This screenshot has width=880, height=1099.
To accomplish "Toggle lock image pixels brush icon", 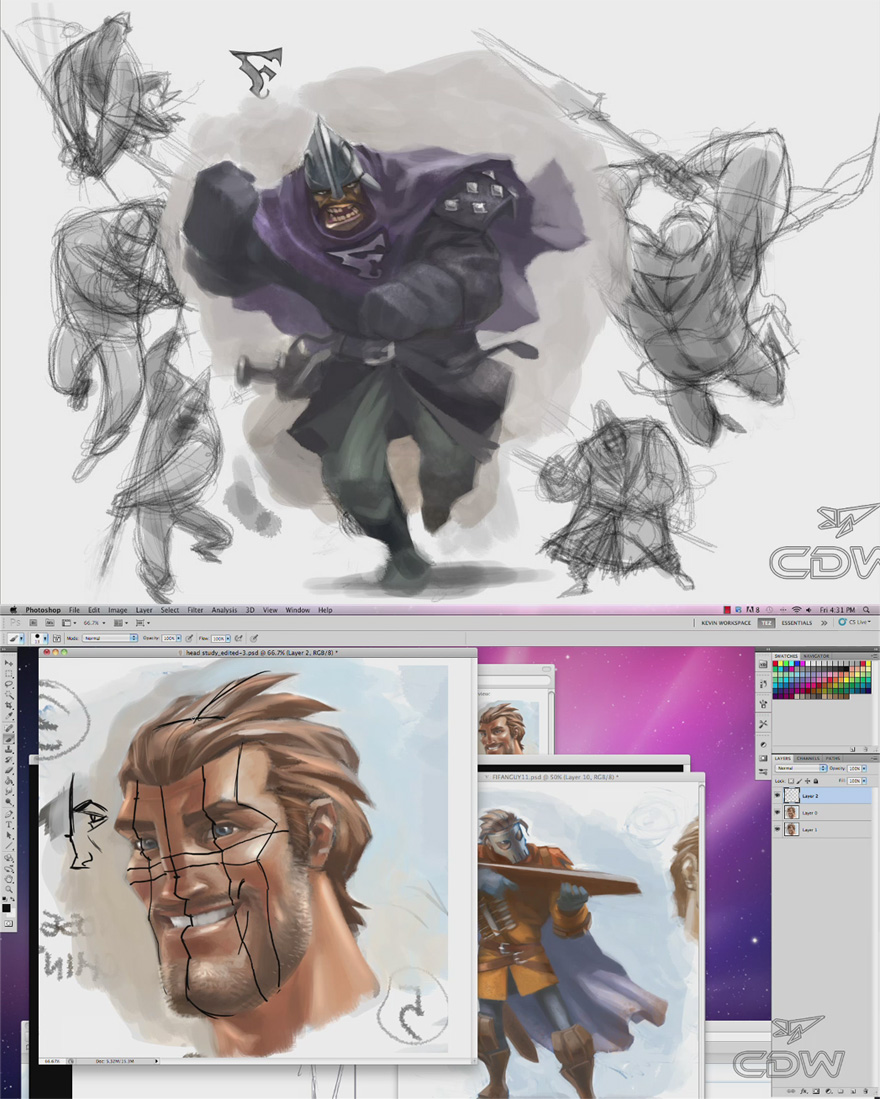I will tap(799, 781).
